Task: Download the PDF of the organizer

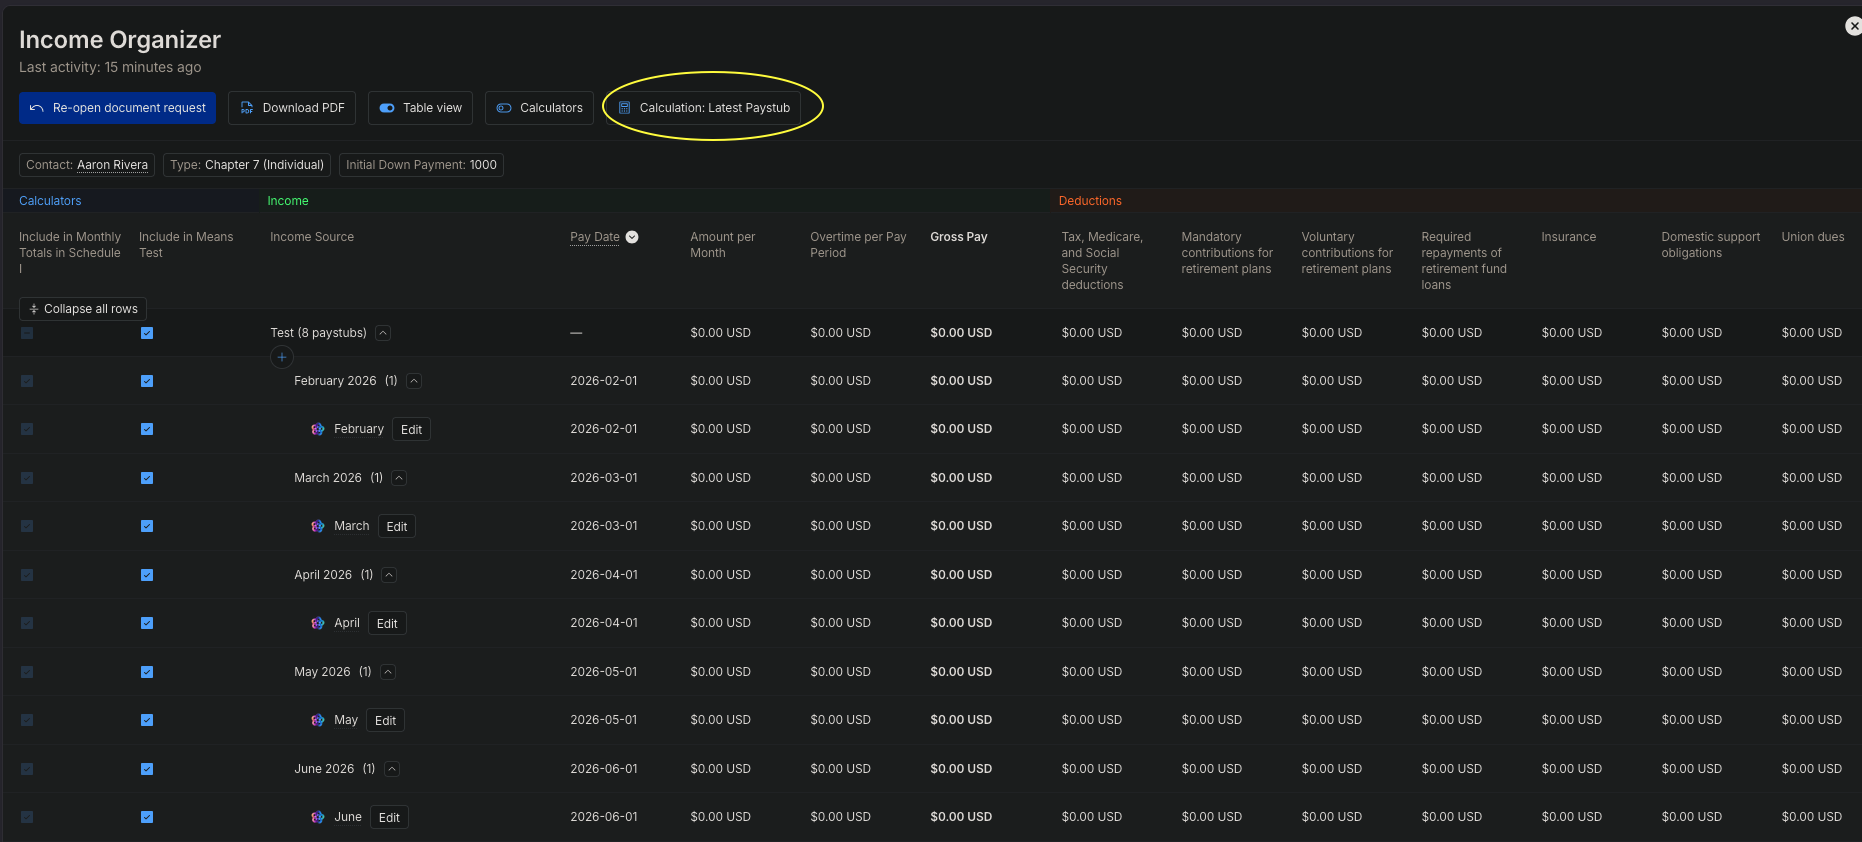Action: [292, 108]
